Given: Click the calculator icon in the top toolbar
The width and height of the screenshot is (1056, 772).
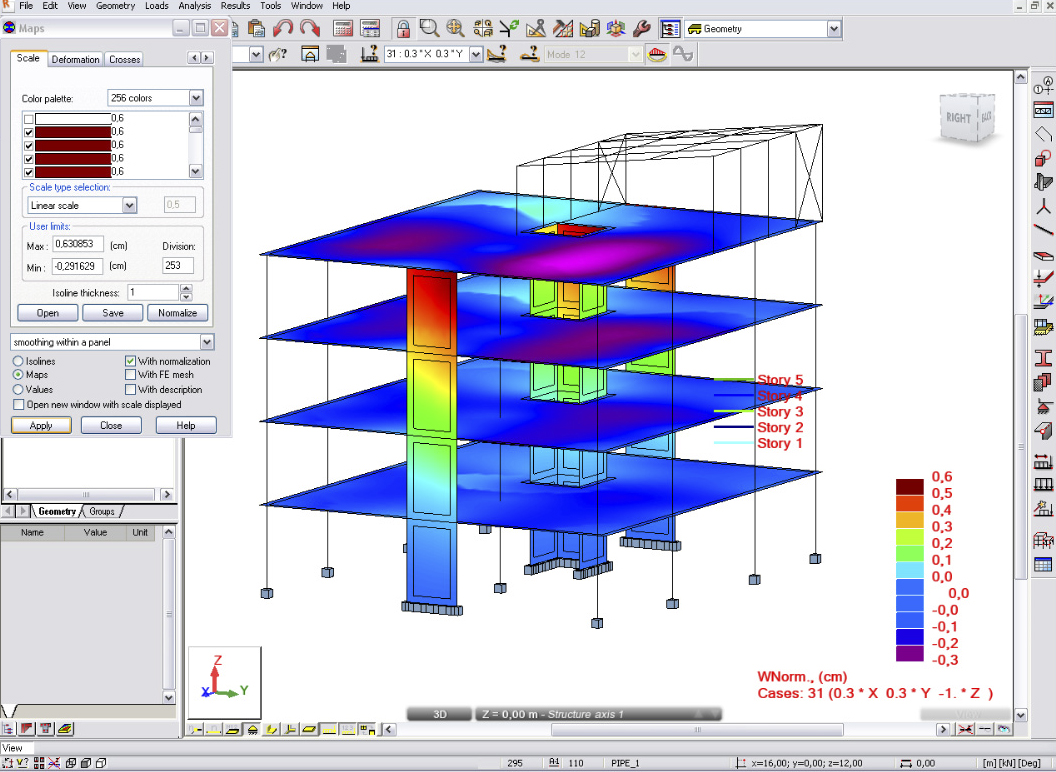Looking at the screenshot, I should [x=342, y=29].
